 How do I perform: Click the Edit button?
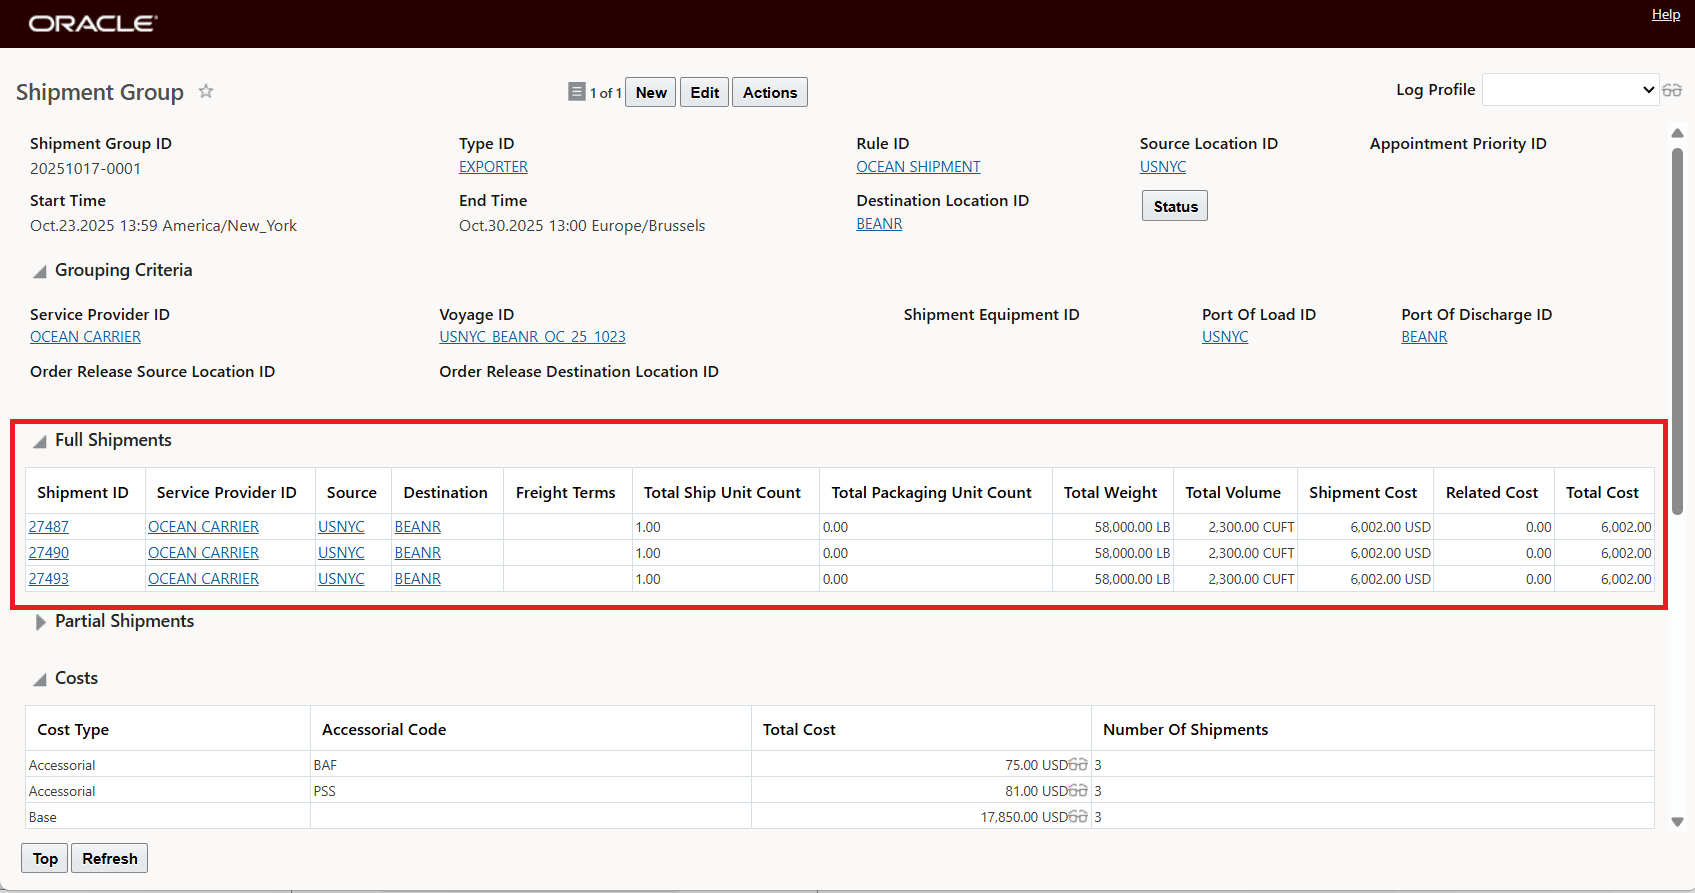coord(705,92)
